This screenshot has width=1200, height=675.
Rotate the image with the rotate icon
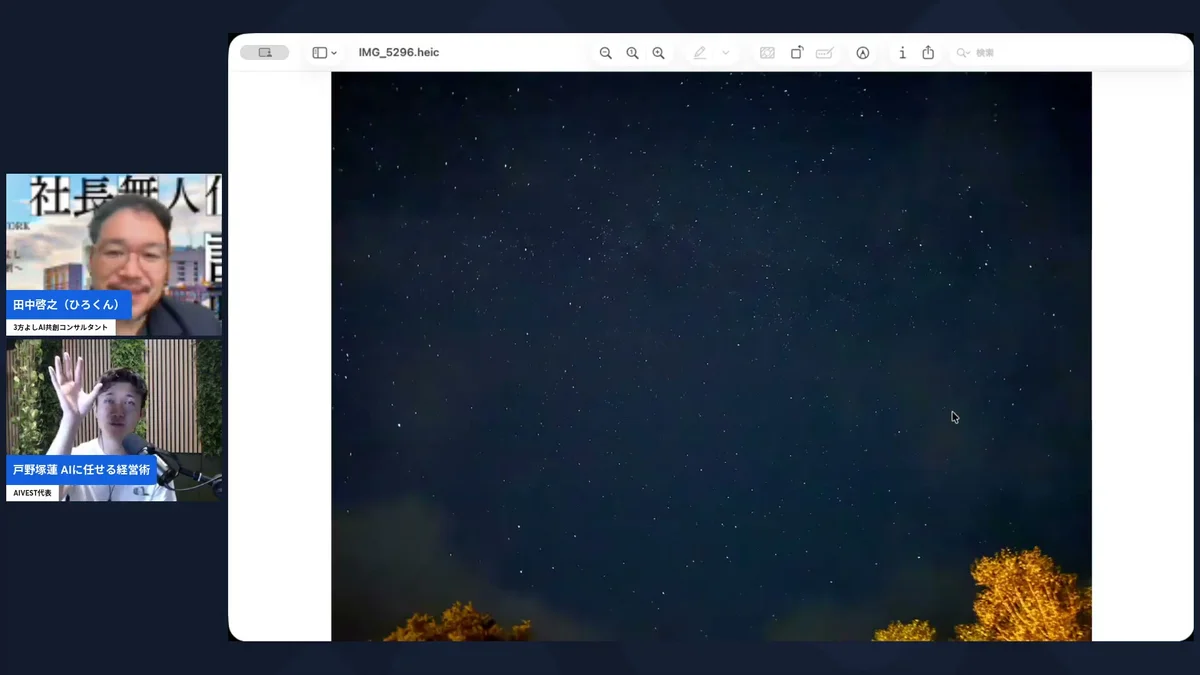(797, 53)
